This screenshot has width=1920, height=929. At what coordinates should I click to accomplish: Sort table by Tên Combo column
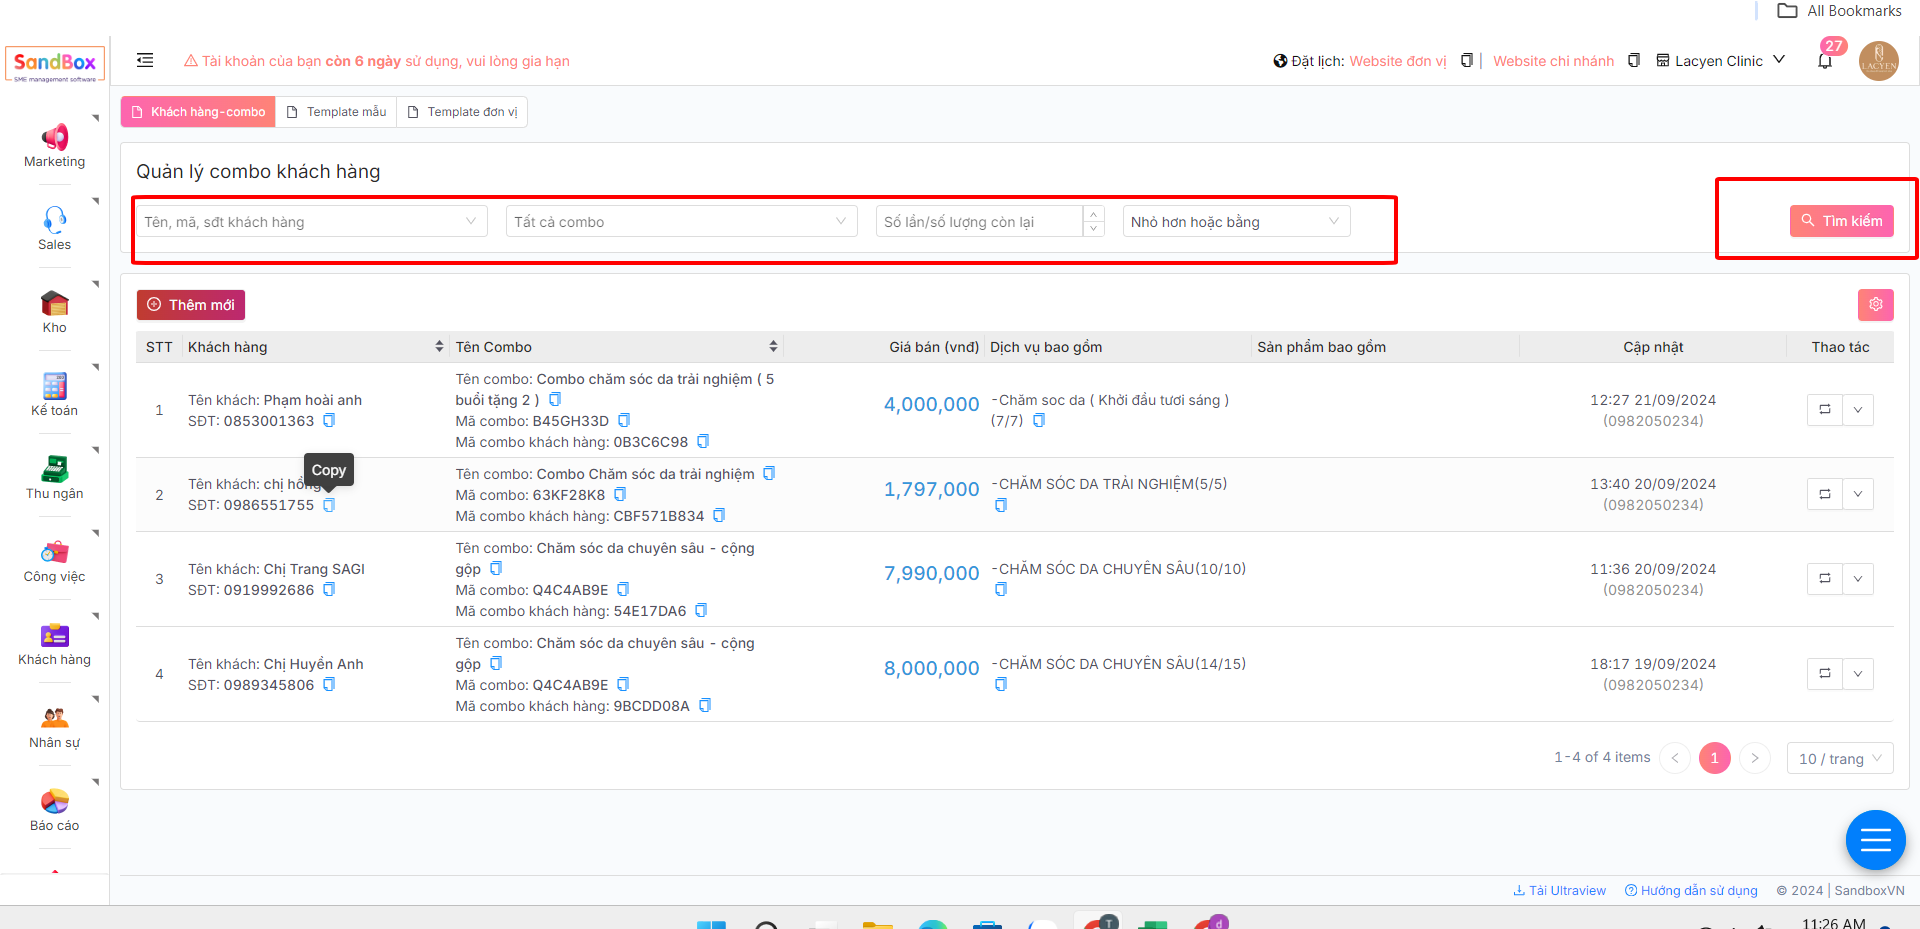click(x=773, y=347)
